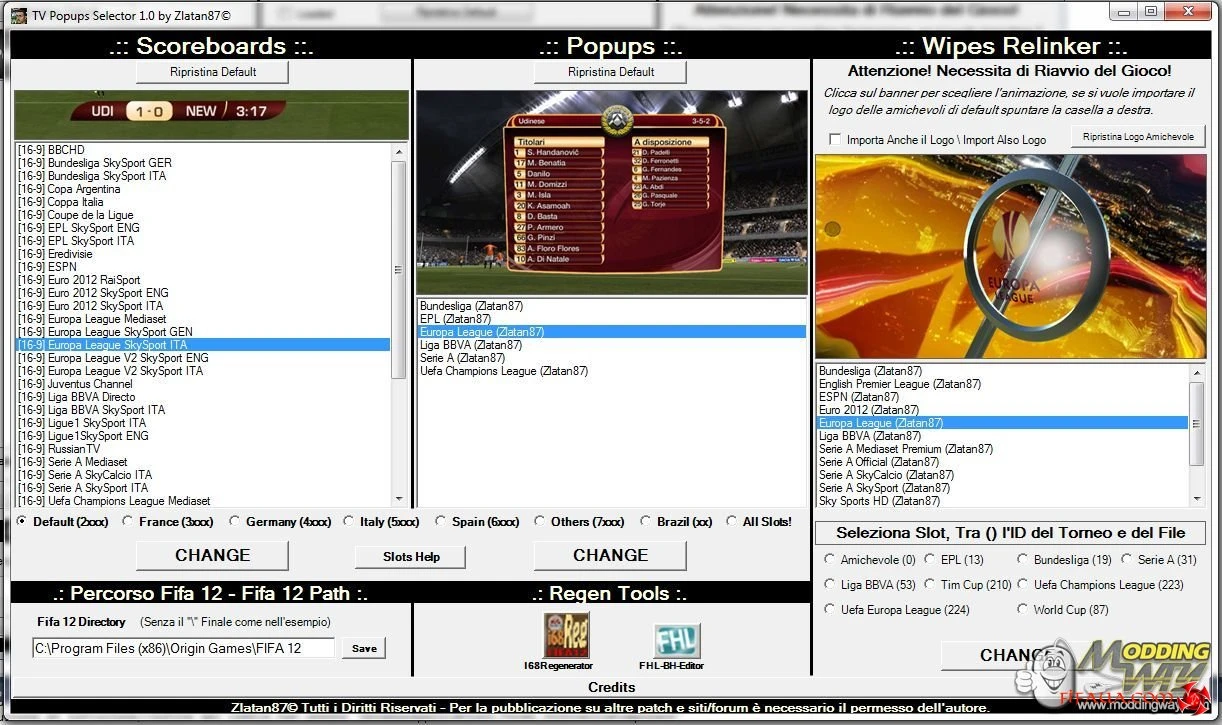Select the Tim Cup (210) slot
Screen dimensions: 1222x725
(930, 584)
